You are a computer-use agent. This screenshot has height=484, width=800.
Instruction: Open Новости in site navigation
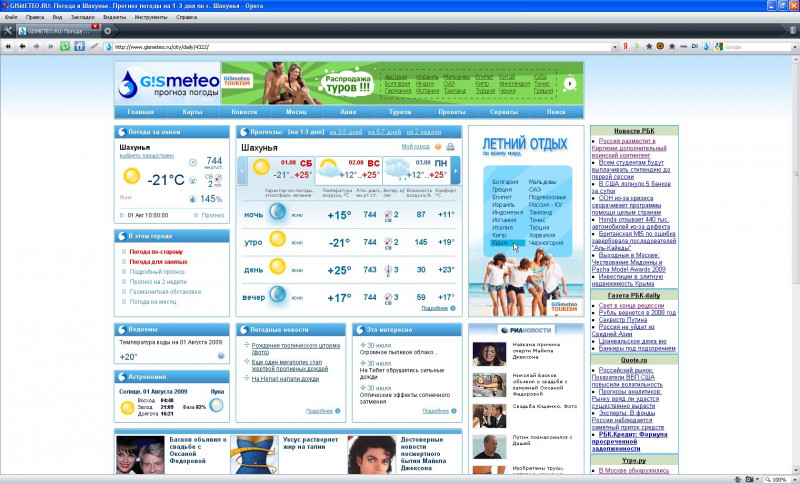[244, 112]
